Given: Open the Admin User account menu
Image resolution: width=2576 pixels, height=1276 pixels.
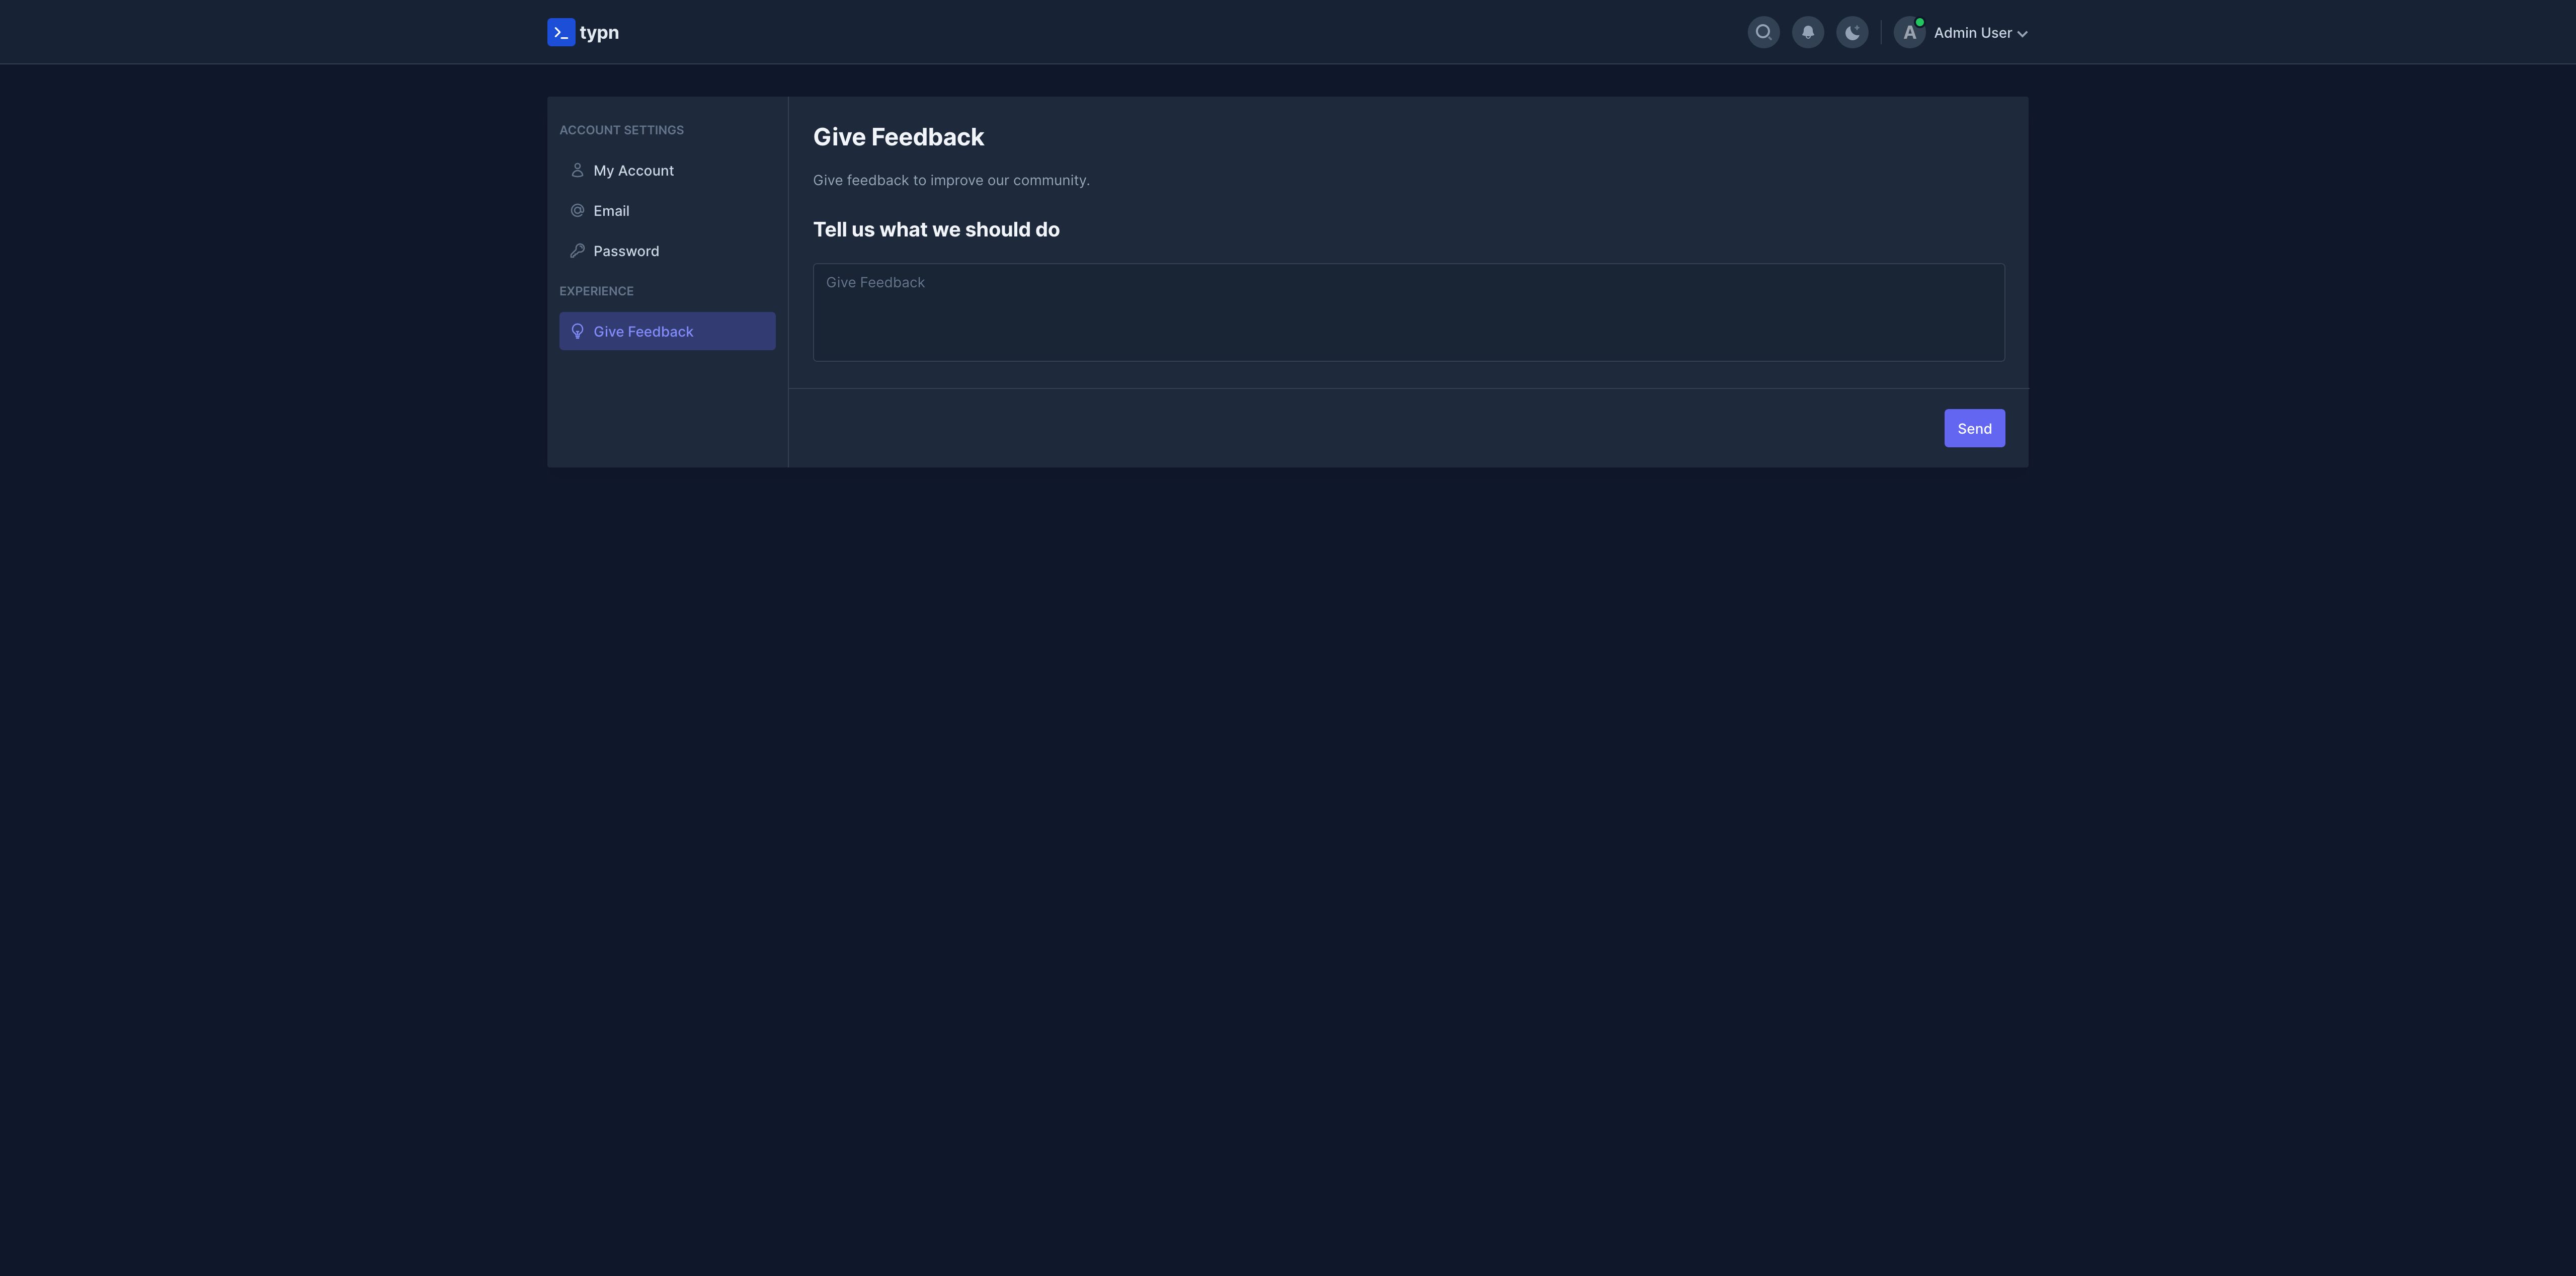Looking at the screenshot, I should (x=1971, y=33).
